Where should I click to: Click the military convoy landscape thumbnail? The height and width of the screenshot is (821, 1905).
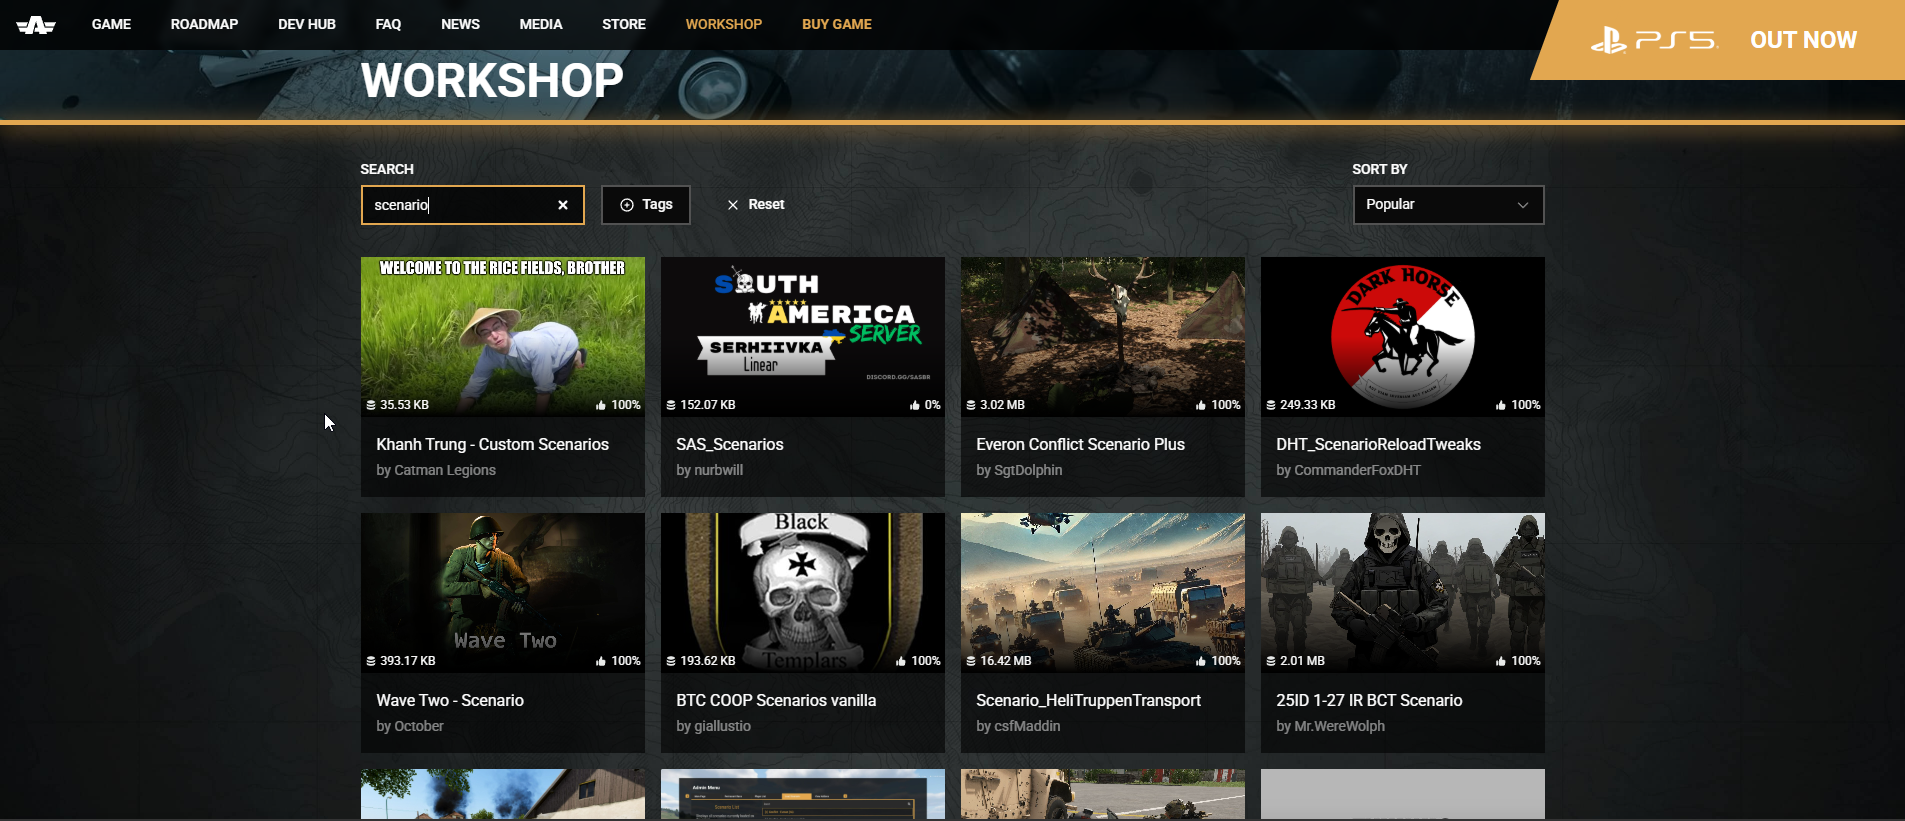click(1103, 593)
